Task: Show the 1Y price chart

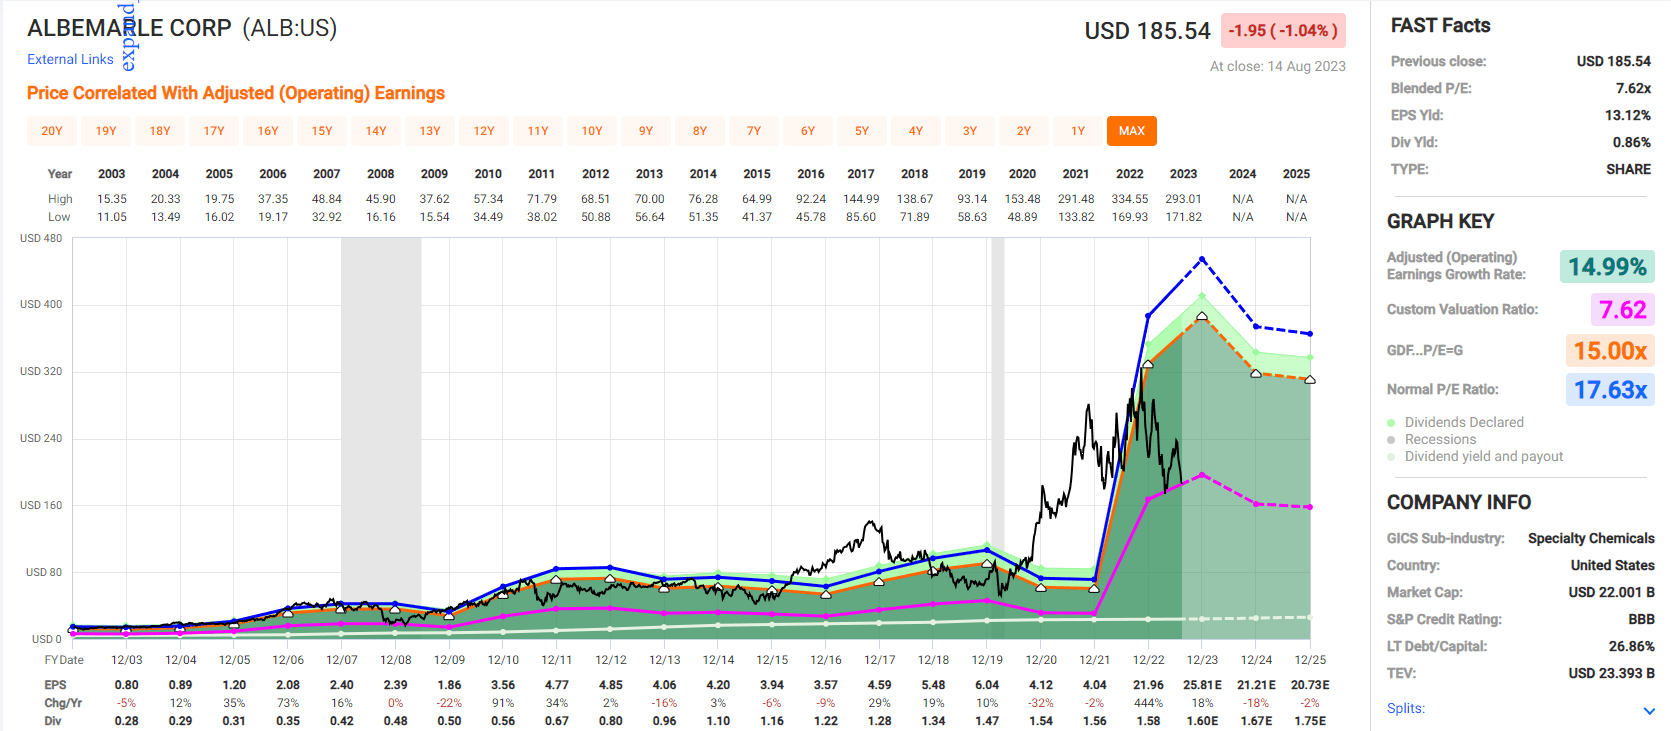Action: pos(1078,131)
